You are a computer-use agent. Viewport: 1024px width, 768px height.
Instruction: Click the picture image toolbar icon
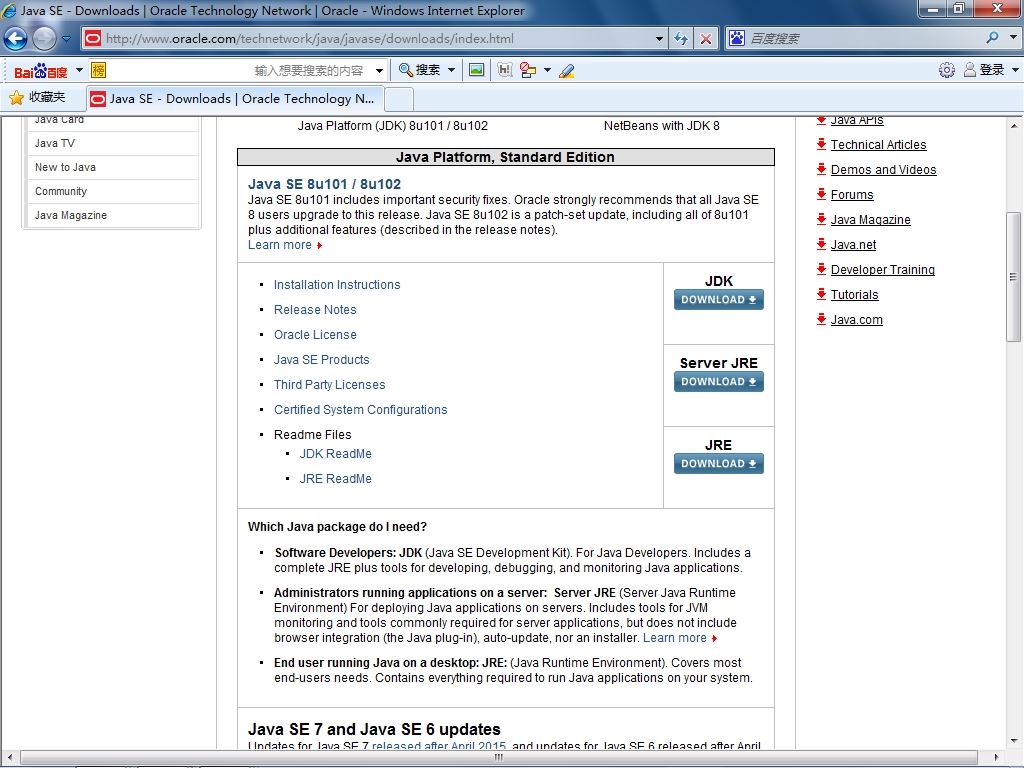[x=477, y=70]
